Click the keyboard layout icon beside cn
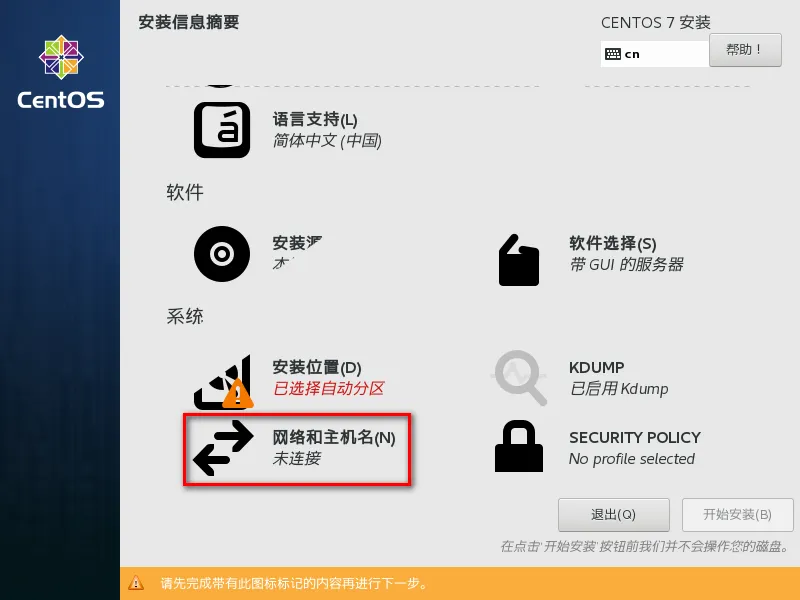The height and width of the screenshot is (600, 800). click(x=613, y=54)
